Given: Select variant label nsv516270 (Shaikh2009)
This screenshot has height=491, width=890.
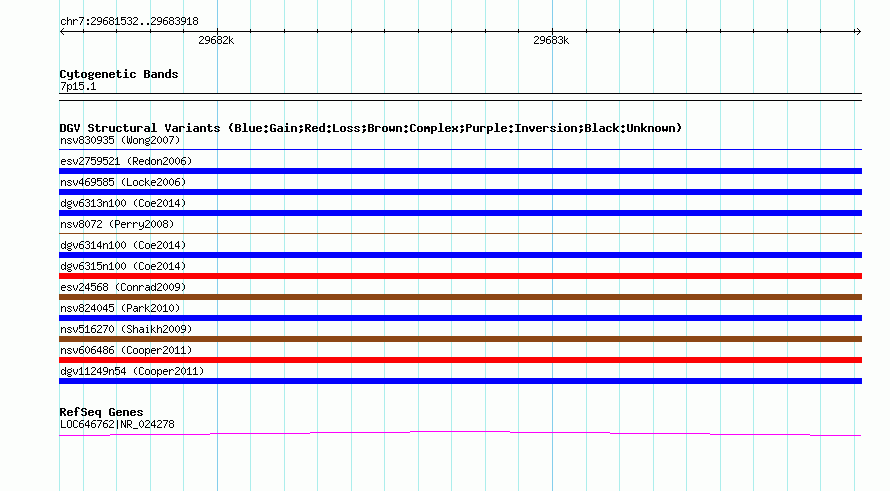Looking at the screenshot, I should pos(126,329).
